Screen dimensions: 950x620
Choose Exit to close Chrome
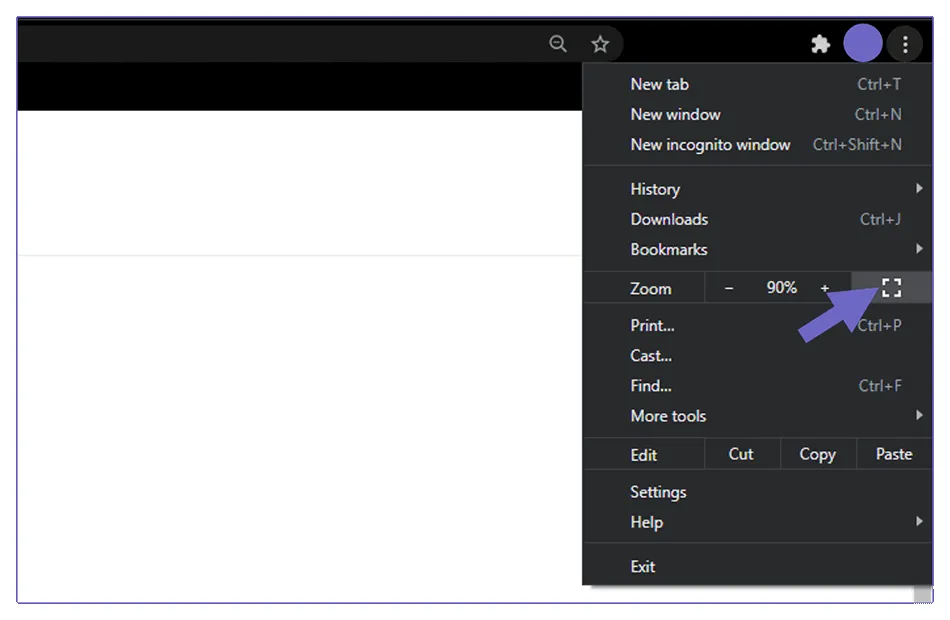pos(757,567)
